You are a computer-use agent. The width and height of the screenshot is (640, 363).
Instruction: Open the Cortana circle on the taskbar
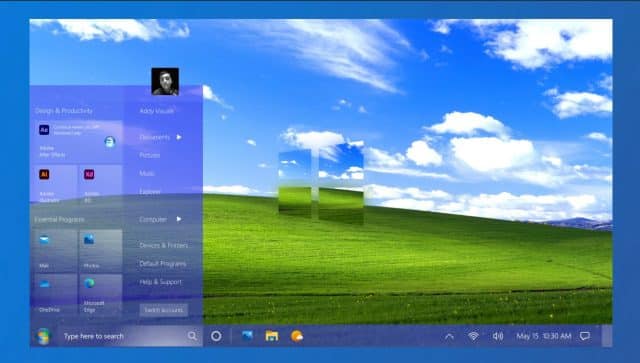point(216,336)
